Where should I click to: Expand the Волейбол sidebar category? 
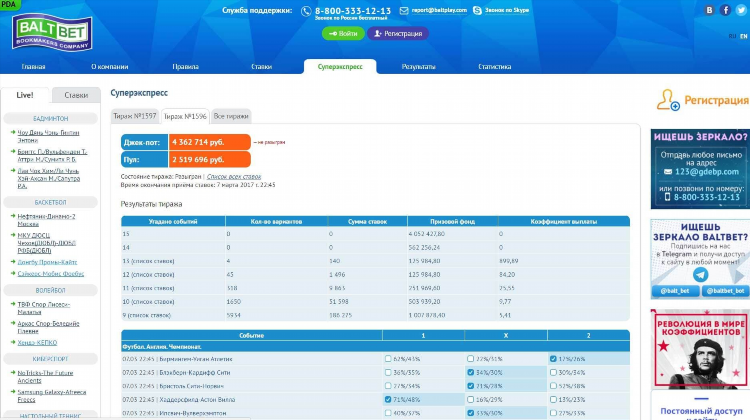point(51,290)
